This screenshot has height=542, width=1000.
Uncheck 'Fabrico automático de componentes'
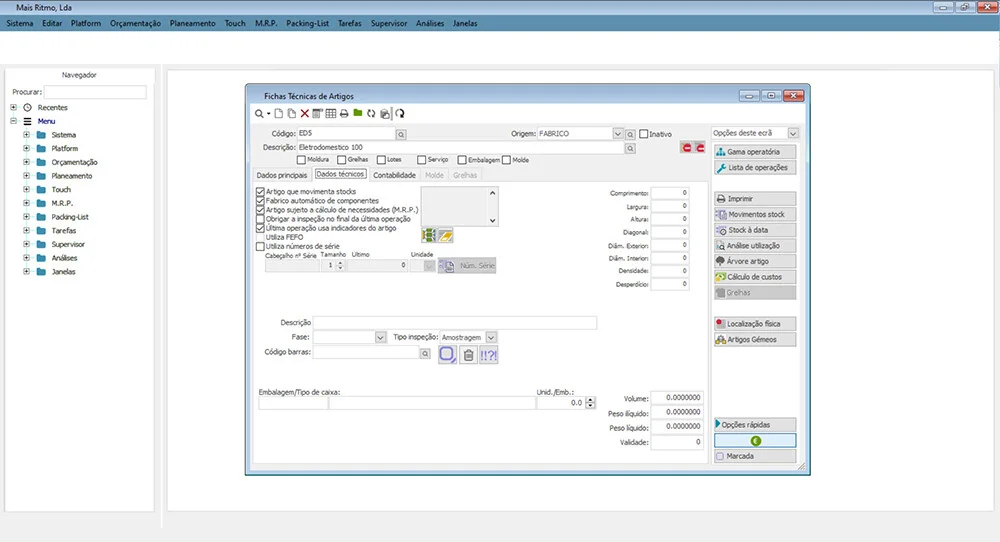(260, 200)
